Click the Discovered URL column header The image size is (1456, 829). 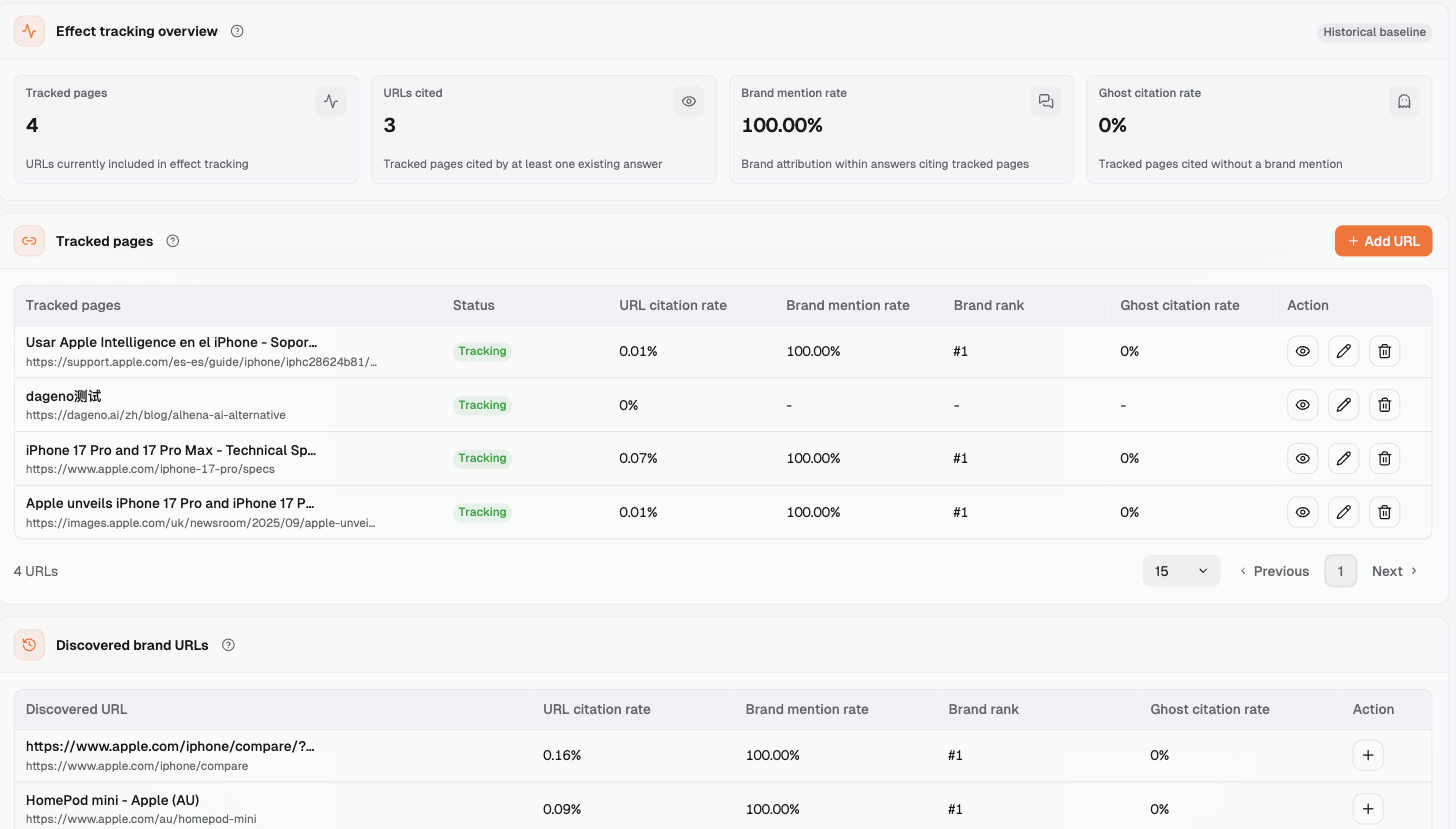(x=76, y=709)
